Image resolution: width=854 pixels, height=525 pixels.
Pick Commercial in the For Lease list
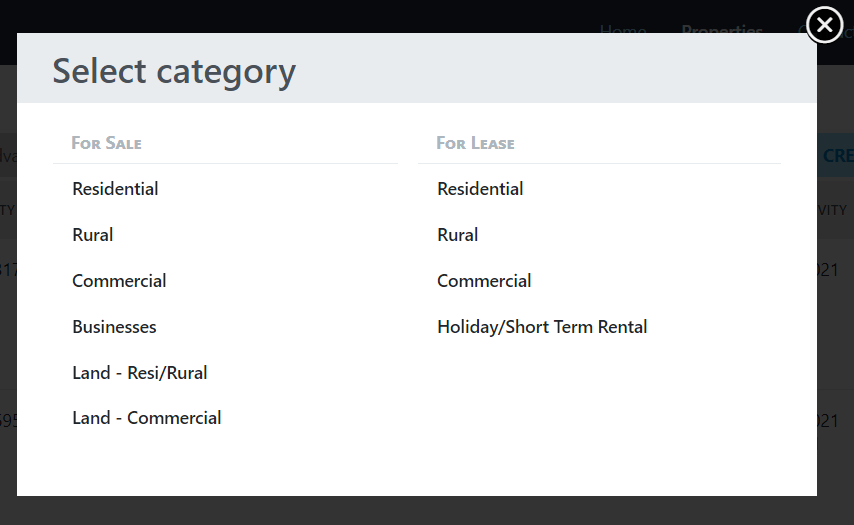484,281
